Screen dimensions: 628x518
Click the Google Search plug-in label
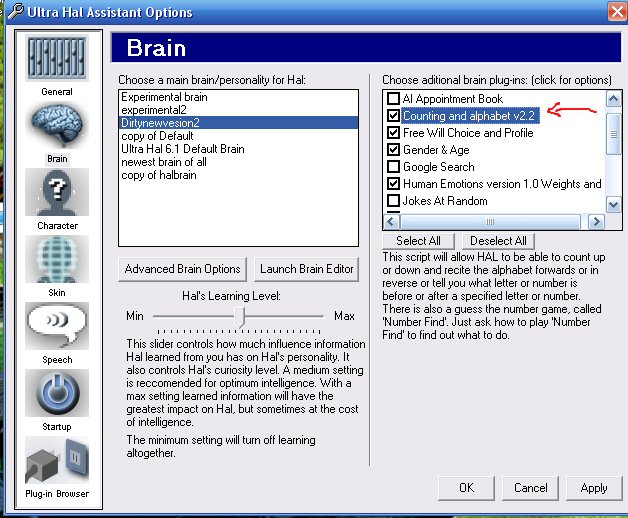[439, 167]
